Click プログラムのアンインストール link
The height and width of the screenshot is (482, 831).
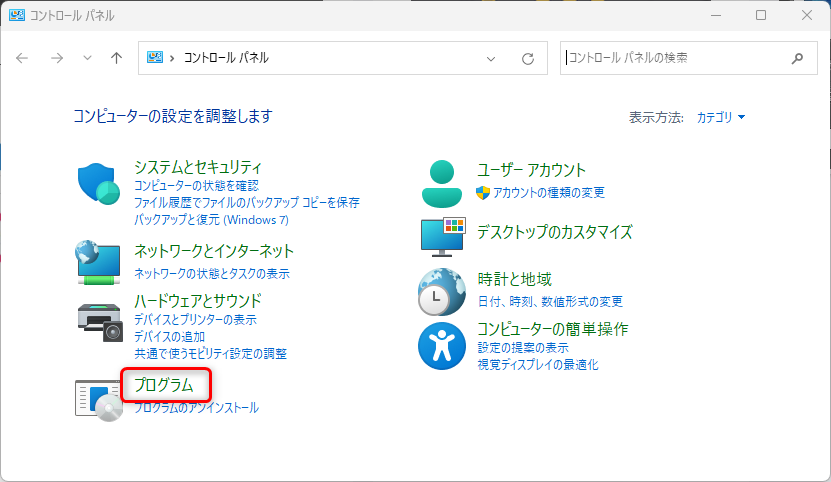196,408
